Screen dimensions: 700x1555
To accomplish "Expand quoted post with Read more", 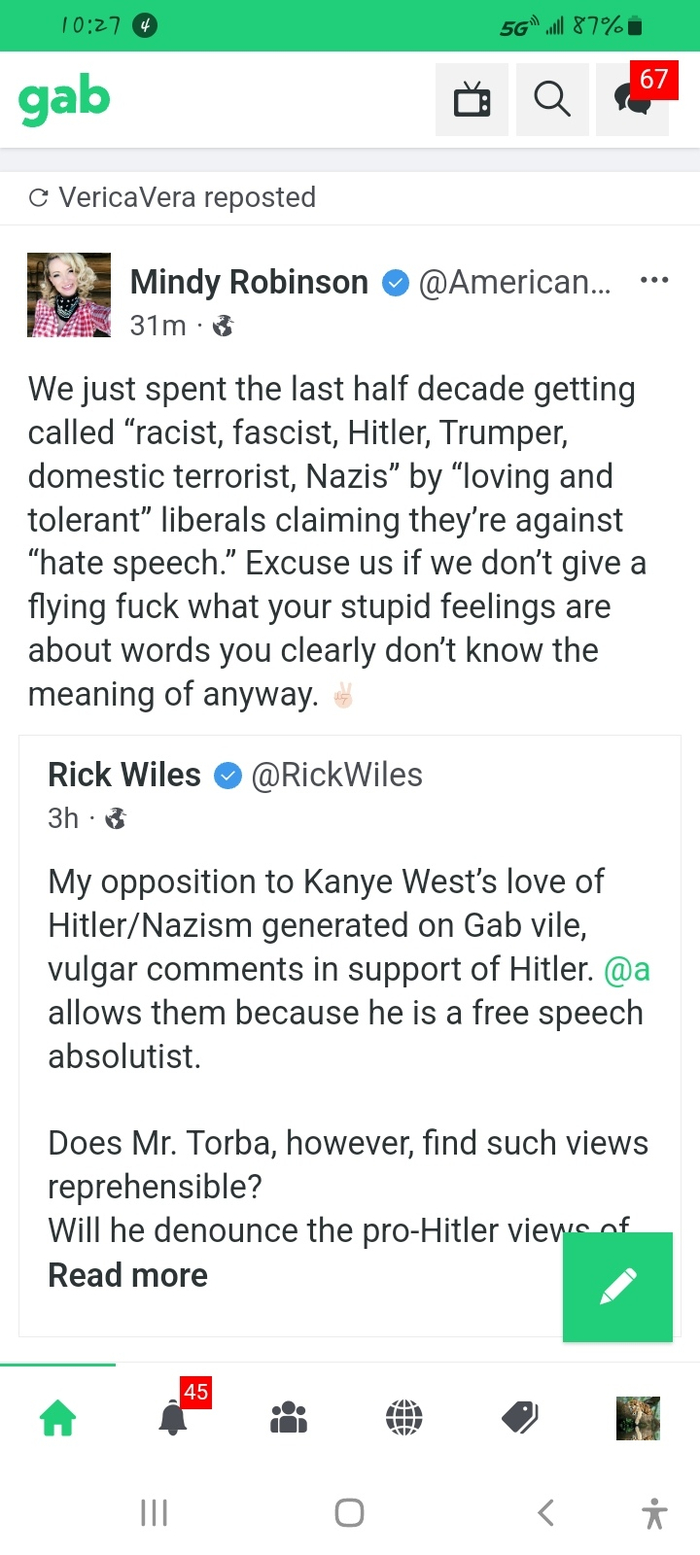I will [x=128, y=1275].
